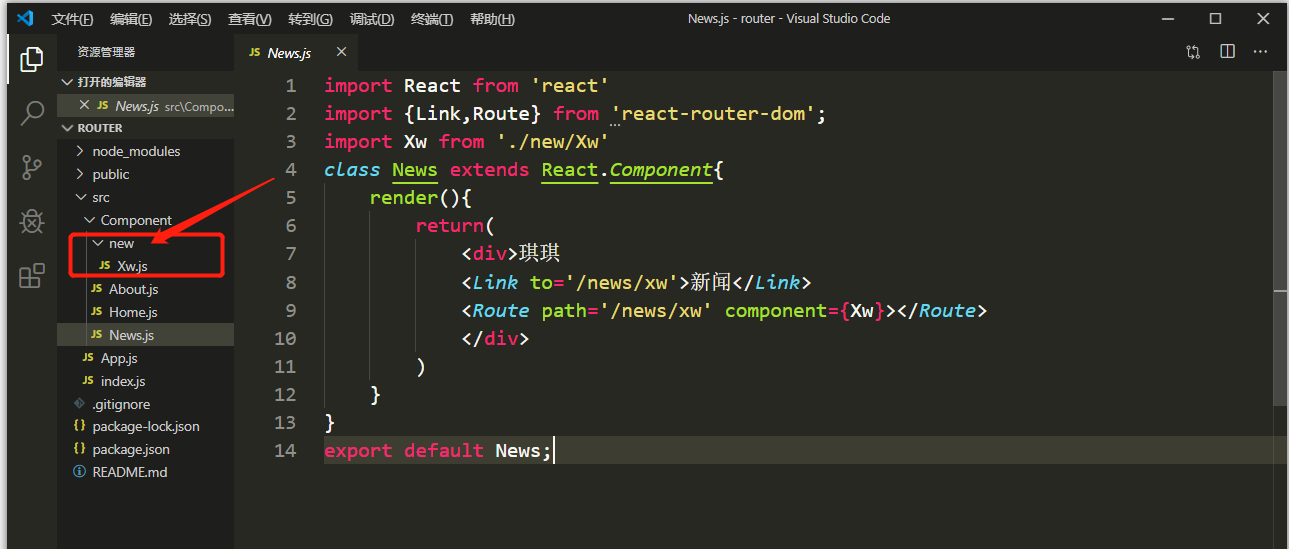Open the 帮助(H) menu

492,19
